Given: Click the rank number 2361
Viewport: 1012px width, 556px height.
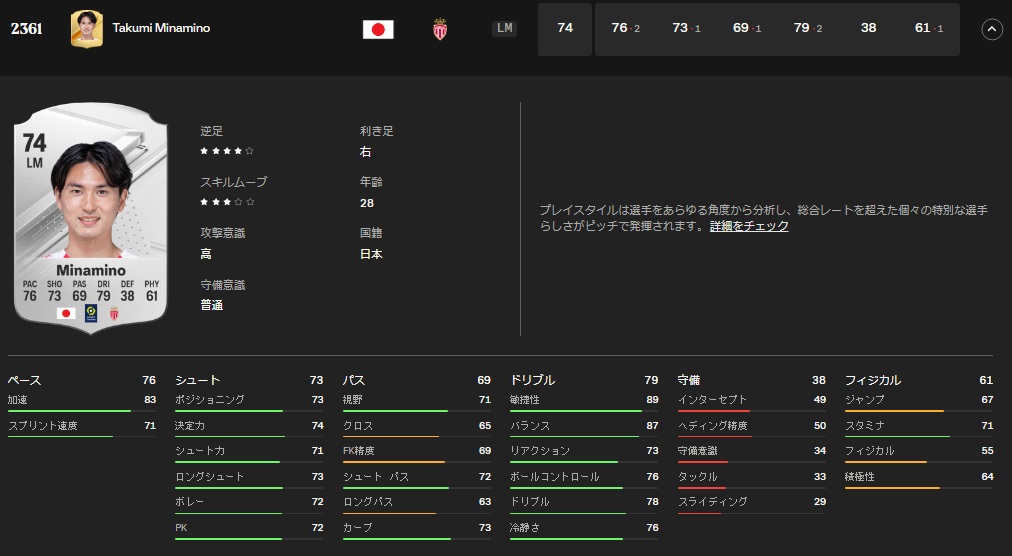Looking at the screenshot, I should (27, 29).
